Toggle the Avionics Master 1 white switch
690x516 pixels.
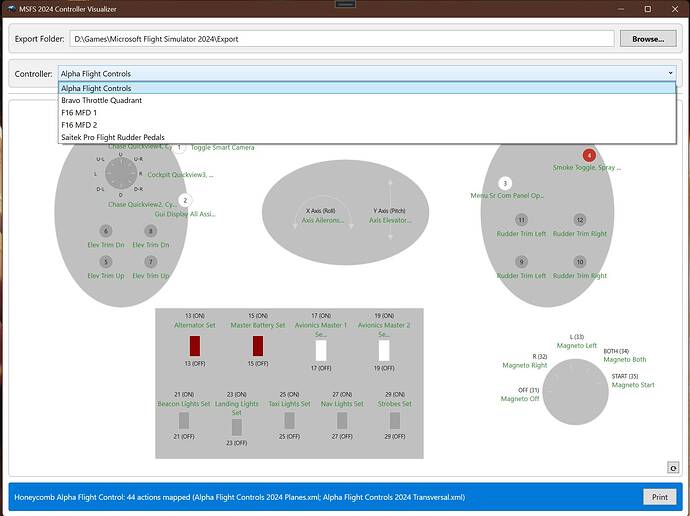321,351
